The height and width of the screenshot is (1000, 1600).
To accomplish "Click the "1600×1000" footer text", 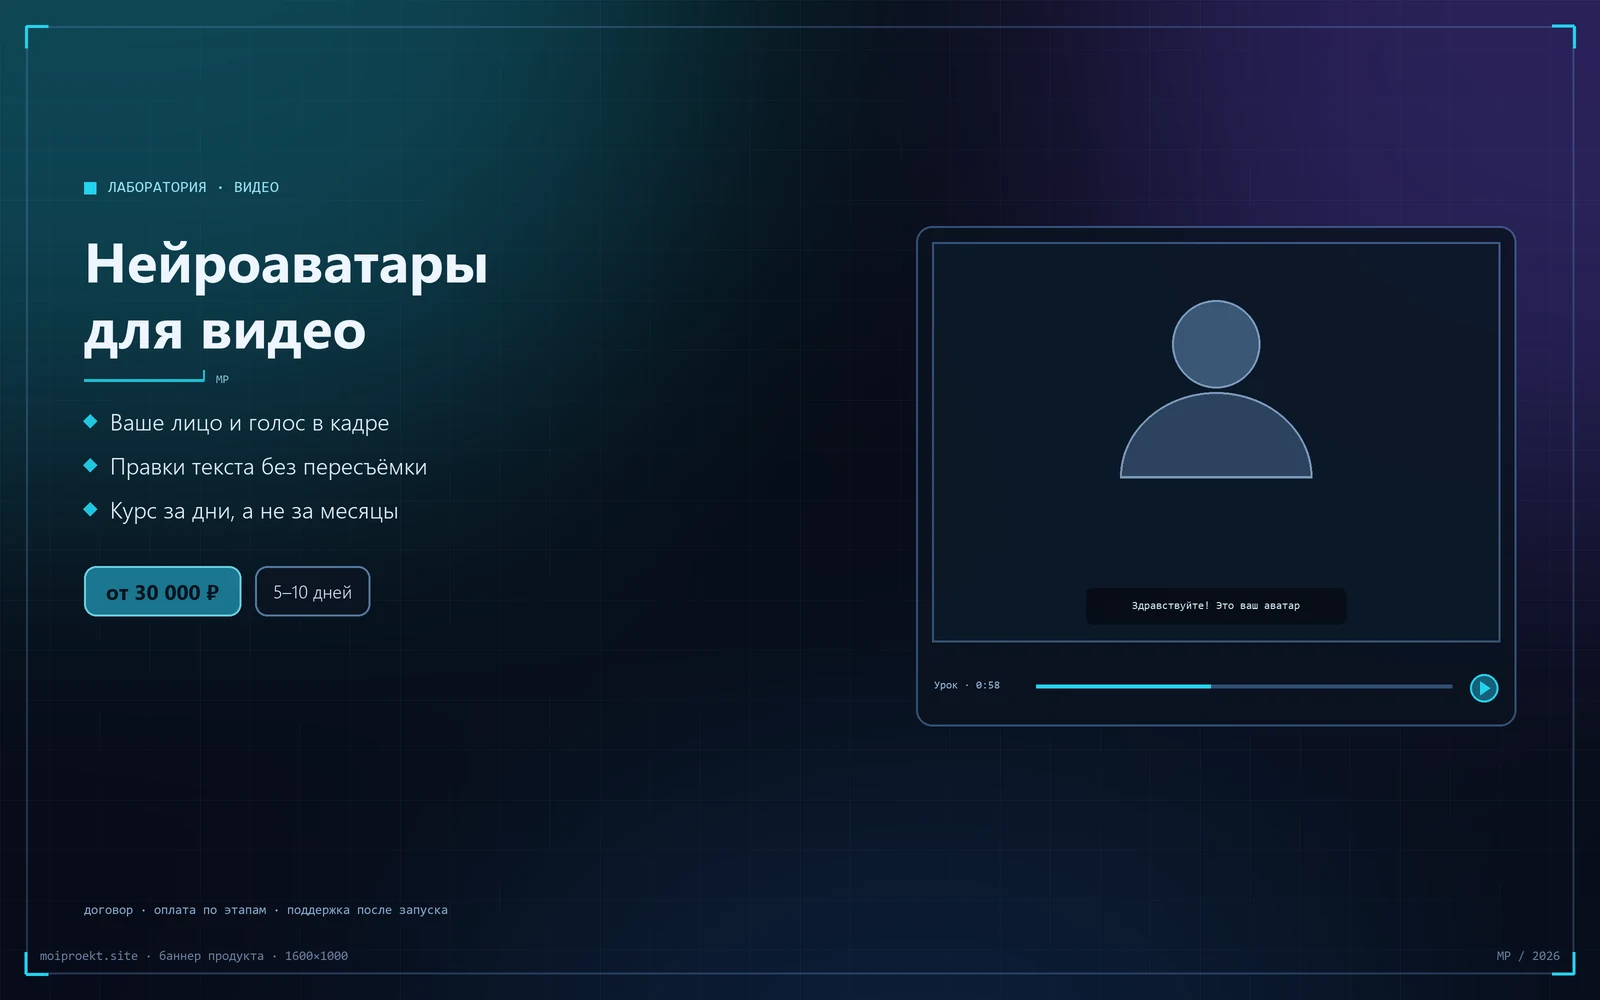I will click(316, 956).
